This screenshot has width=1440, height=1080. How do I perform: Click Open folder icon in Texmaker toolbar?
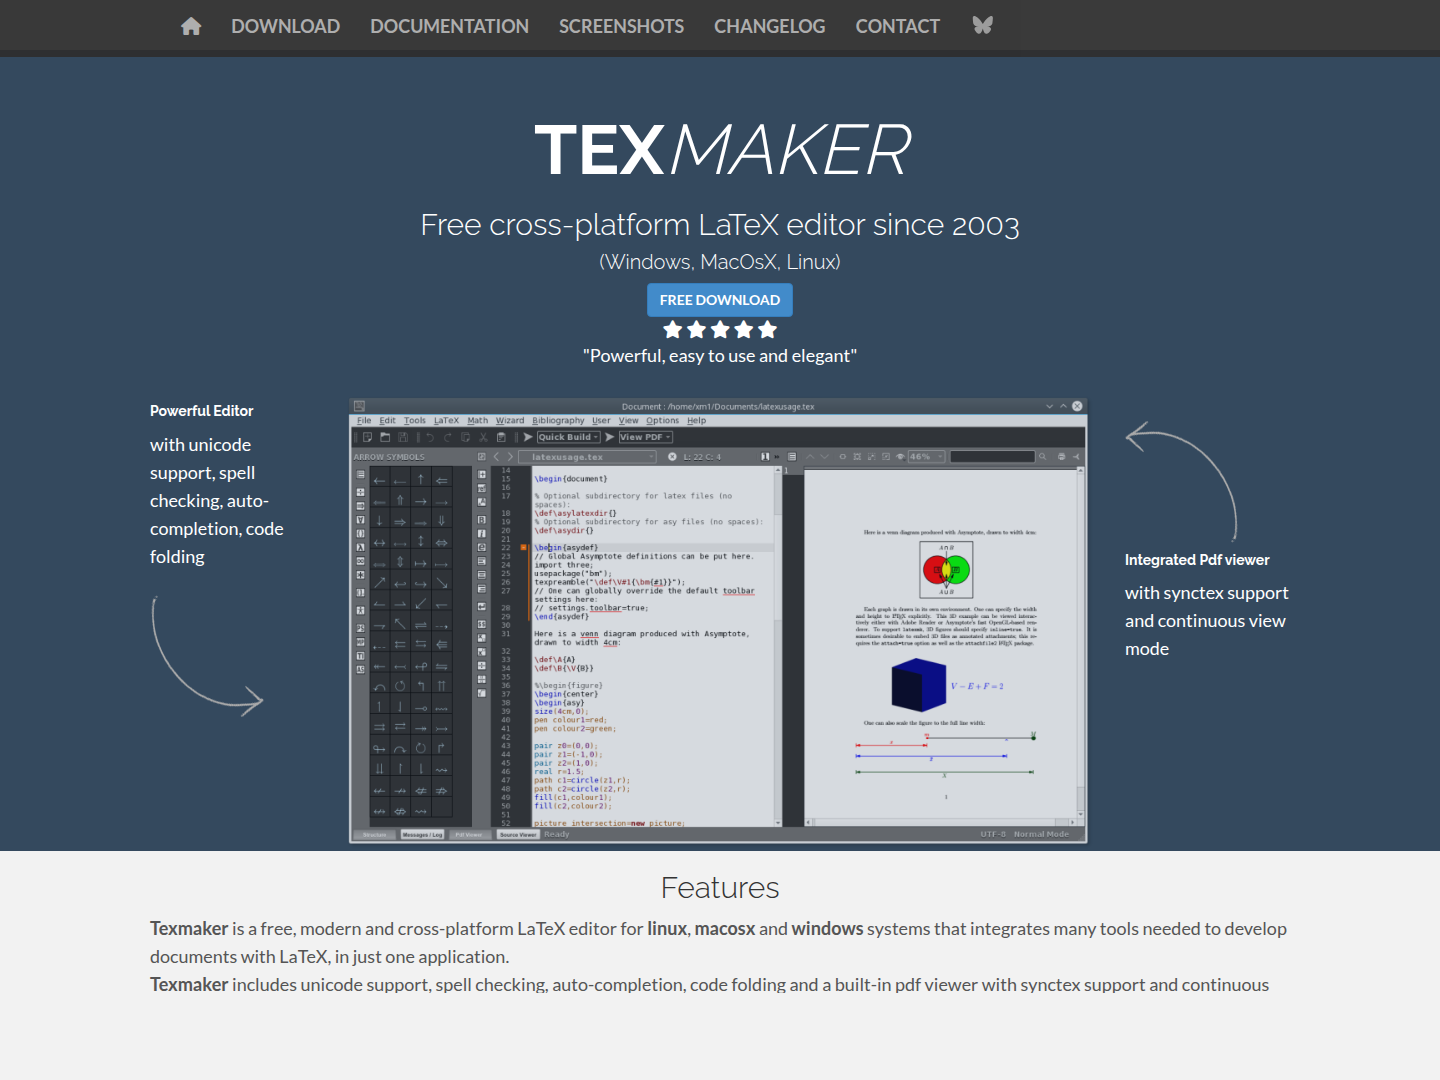(385, 437)
